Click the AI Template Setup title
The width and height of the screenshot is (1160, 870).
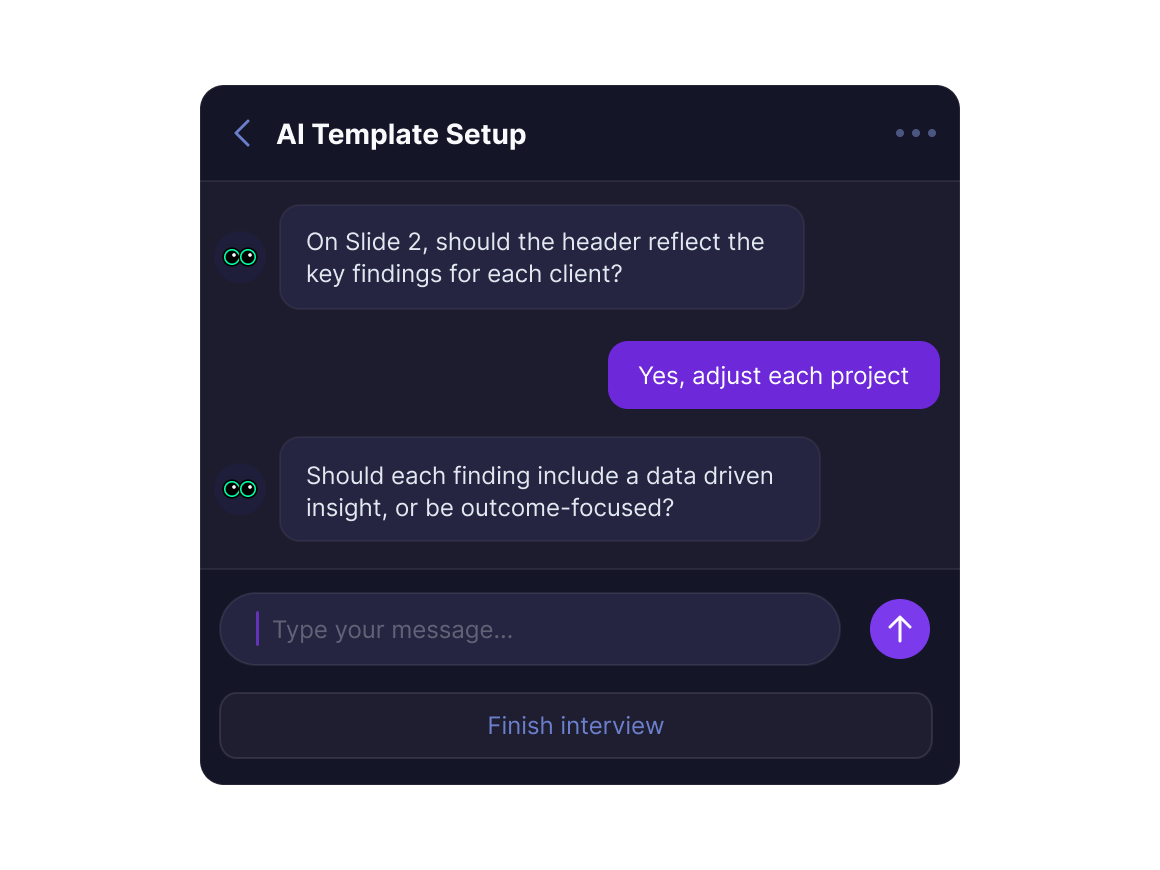pyautogui.click(x=401, y=134)
